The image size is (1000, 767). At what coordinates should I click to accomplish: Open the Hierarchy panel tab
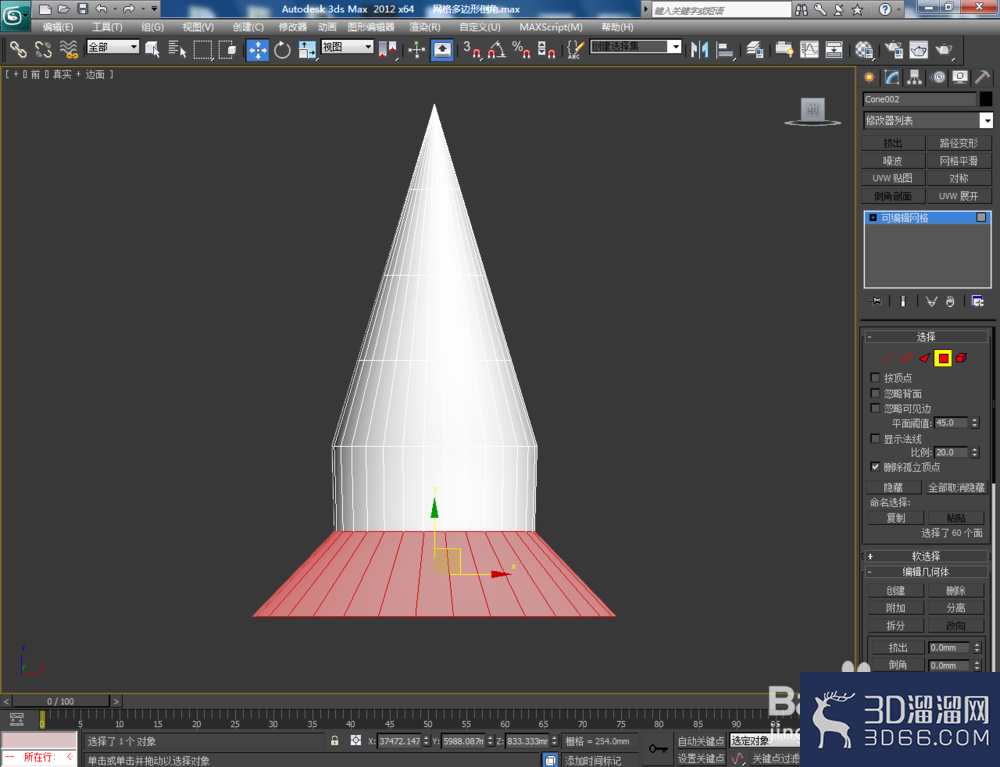[x=915, y=78]
